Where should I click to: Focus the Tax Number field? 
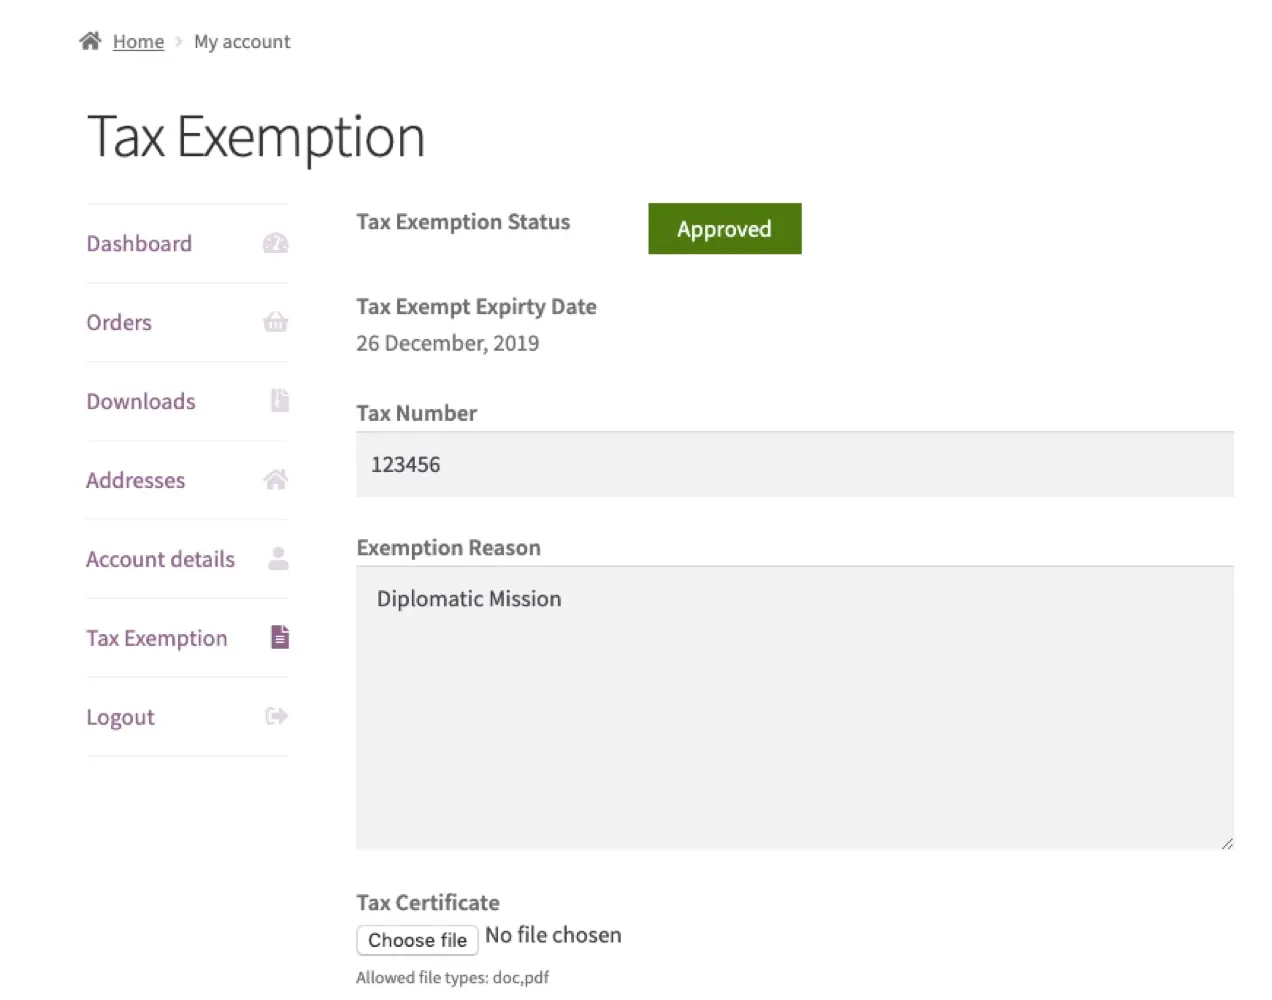[795, 464]
